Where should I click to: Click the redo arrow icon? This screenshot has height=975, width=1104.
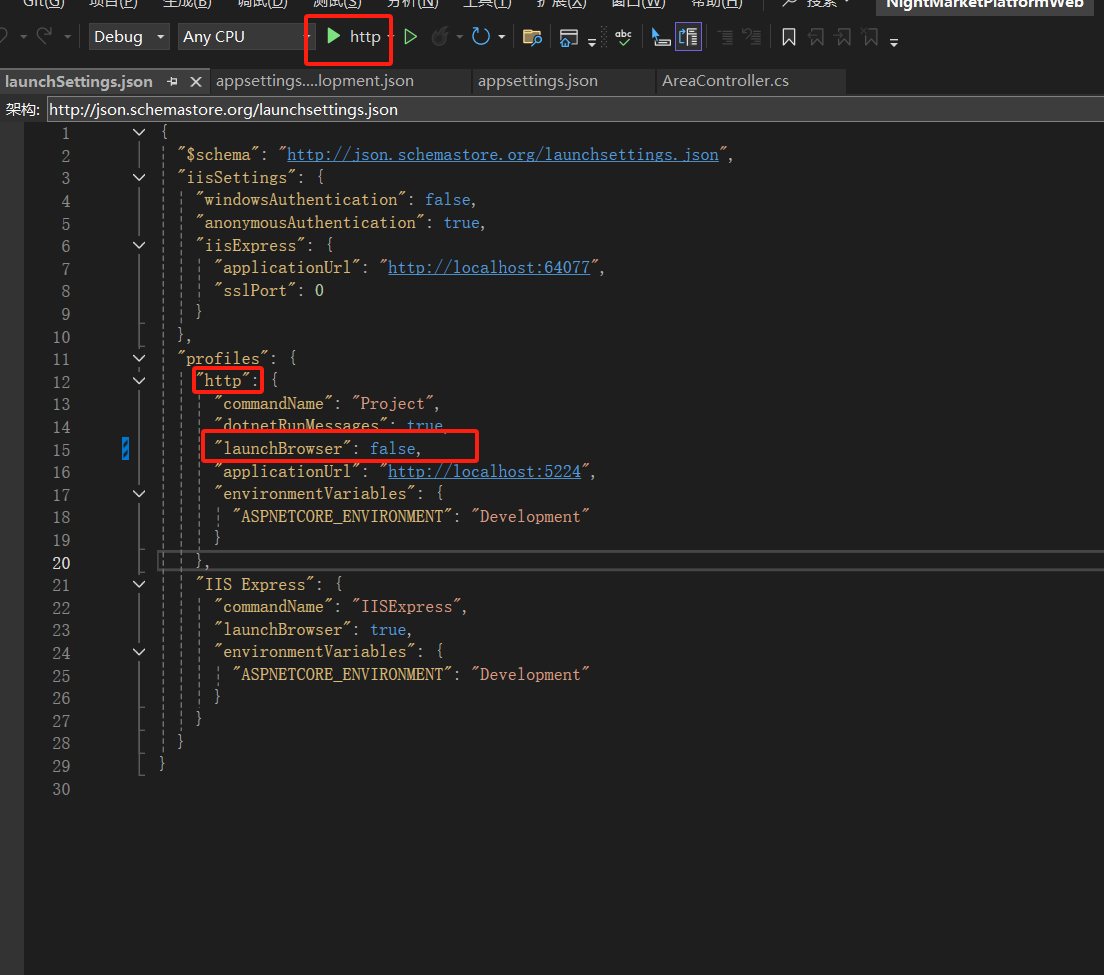click(44, 36)
